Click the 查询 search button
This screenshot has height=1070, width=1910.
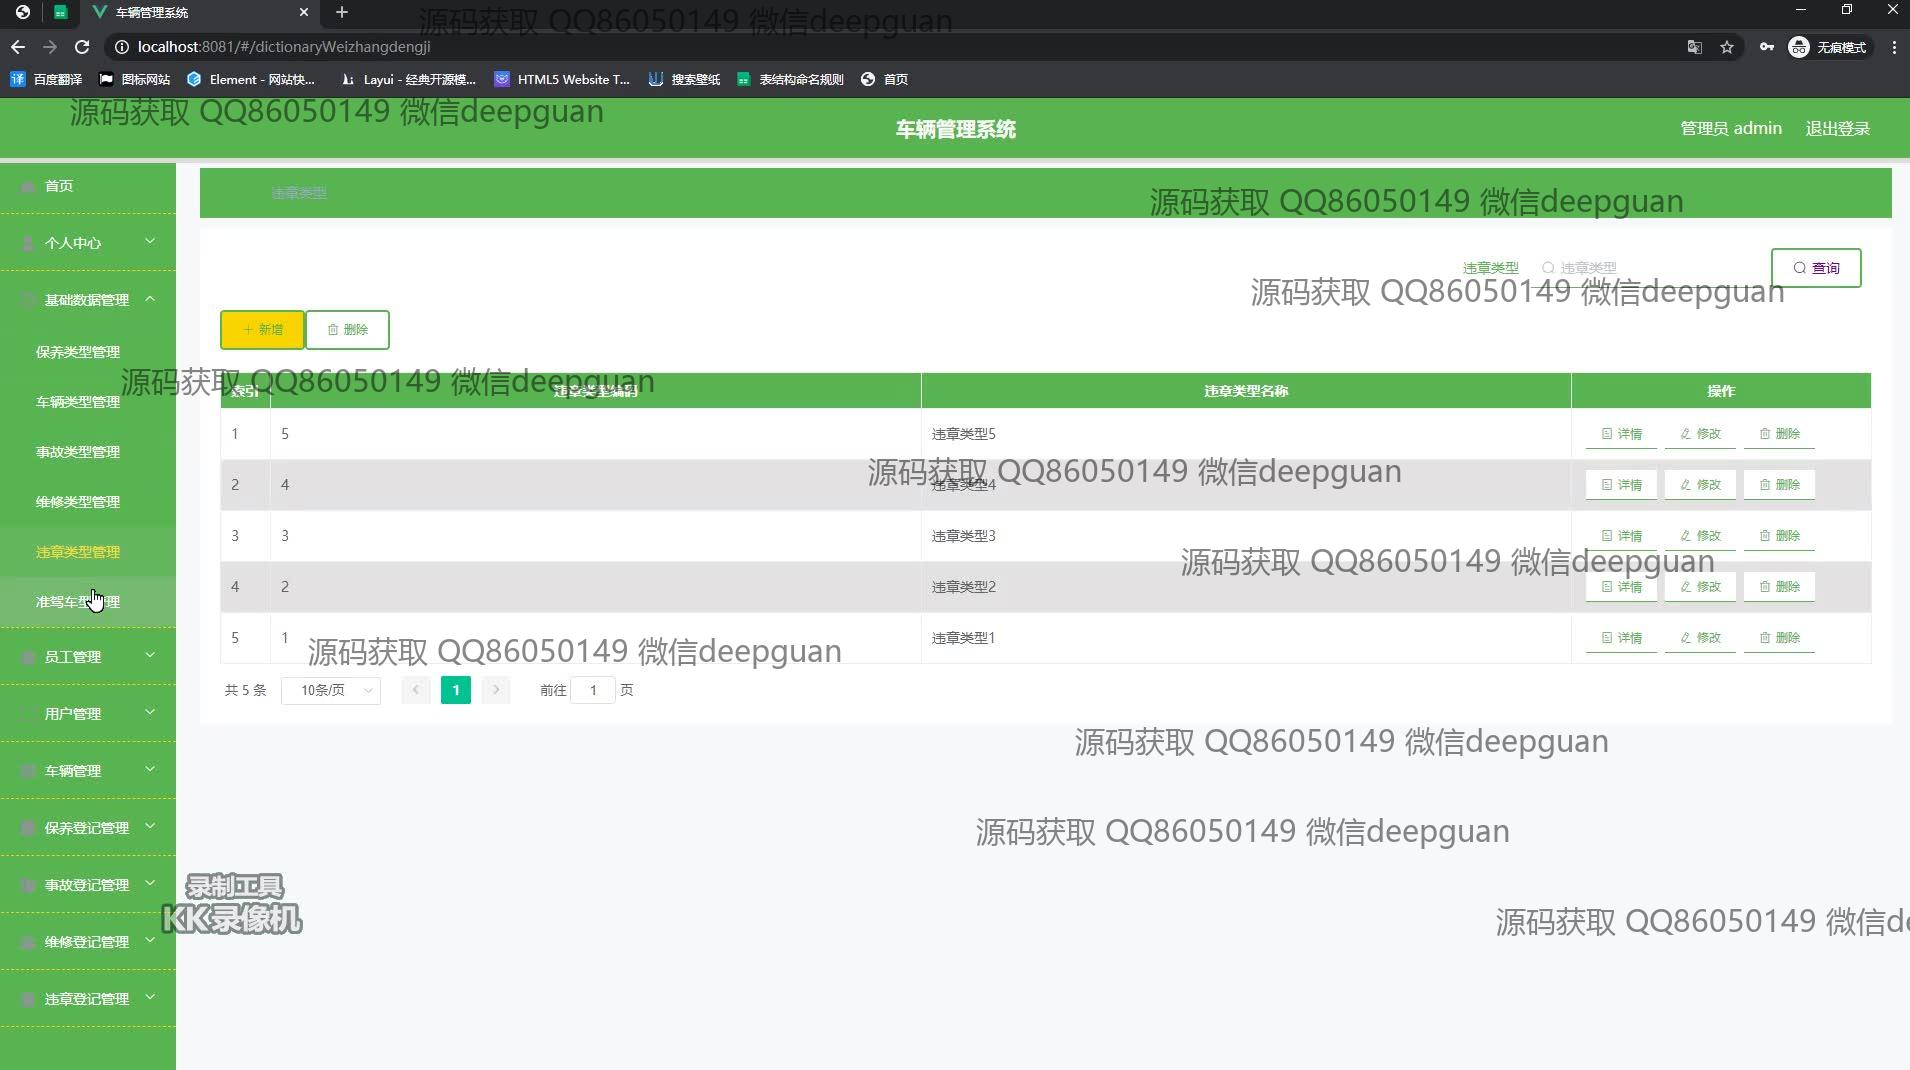click(x=1815, y=268)
